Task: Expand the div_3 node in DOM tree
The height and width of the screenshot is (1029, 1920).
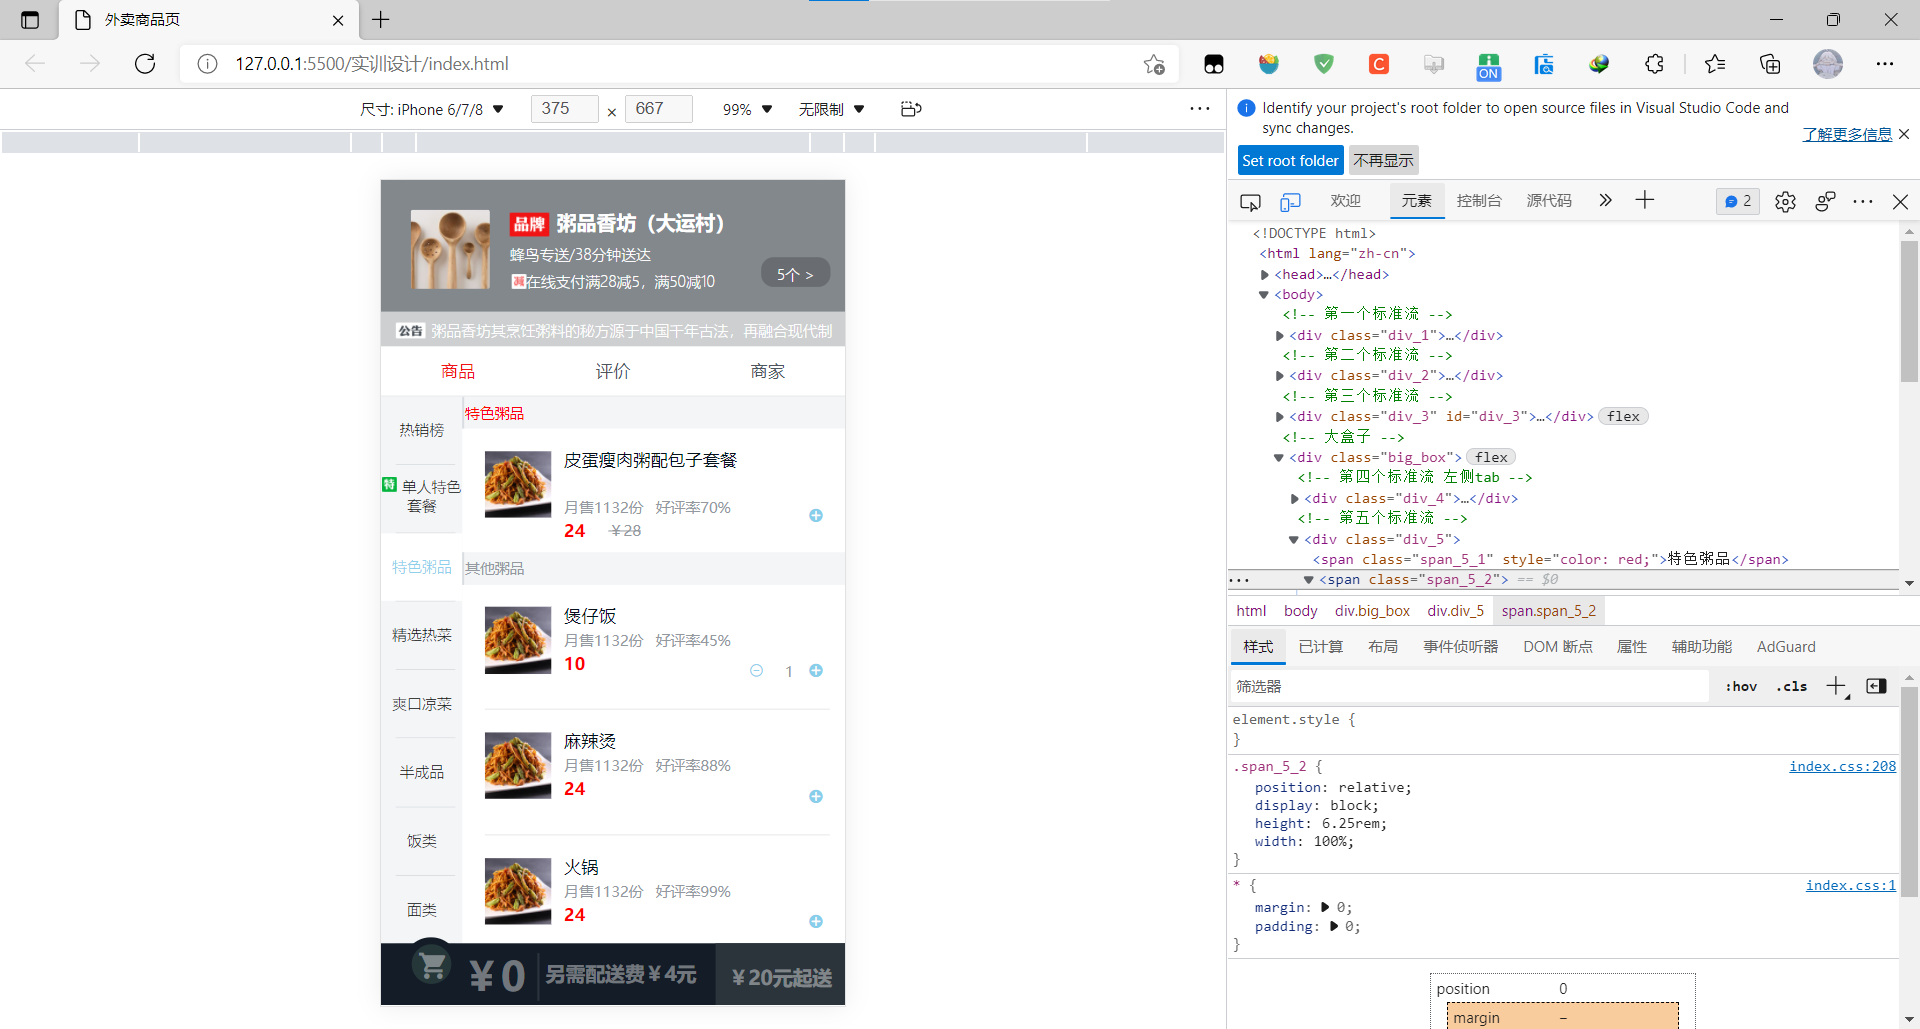Action: (1281, 416)
